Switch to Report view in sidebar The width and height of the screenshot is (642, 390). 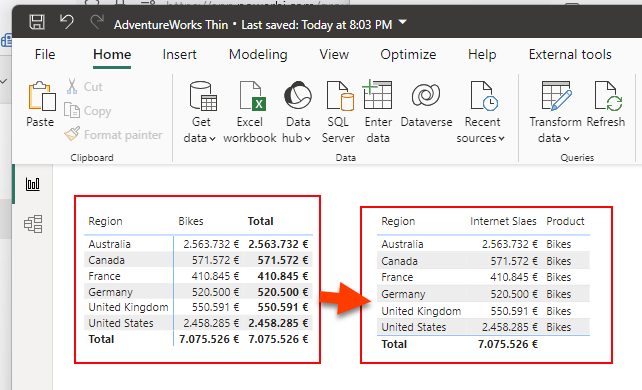coord(33,184)
